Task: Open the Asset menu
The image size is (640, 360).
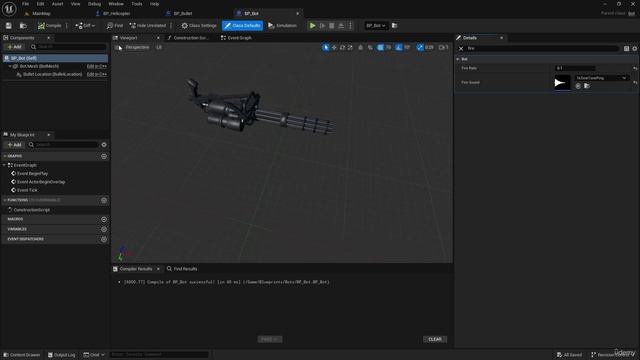Action: (57, 4)
